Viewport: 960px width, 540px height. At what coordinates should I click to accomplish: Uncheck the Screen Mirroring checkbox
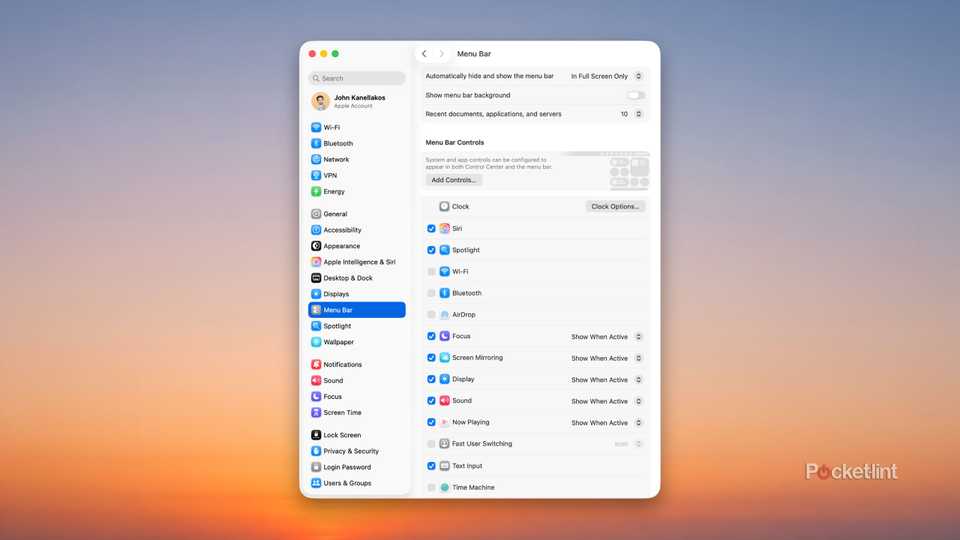click(431, 358)
